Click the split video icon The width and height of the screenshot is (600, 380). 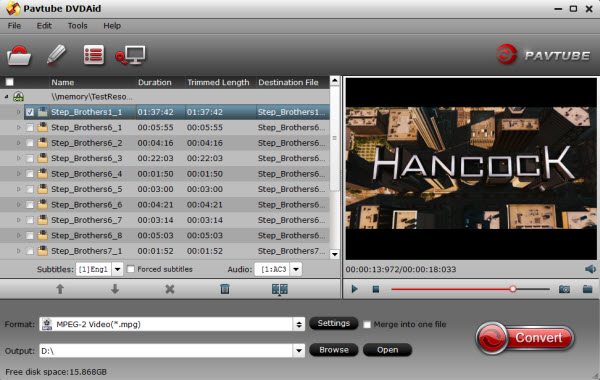point(280,289)
